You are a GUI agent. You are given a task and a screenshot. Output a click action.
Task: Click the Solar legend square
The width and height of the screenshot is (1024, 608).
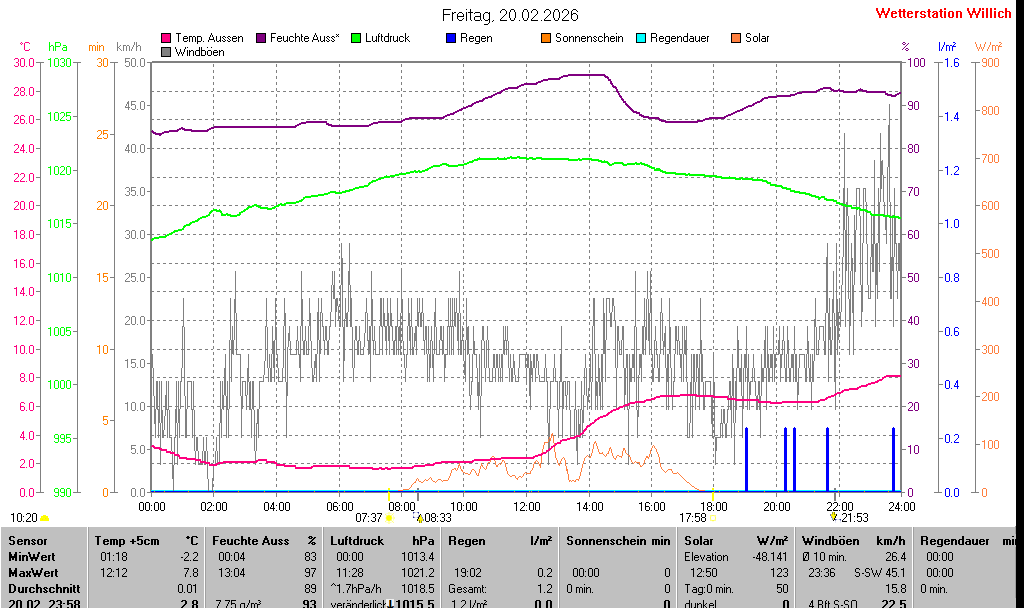click(736, 38)
